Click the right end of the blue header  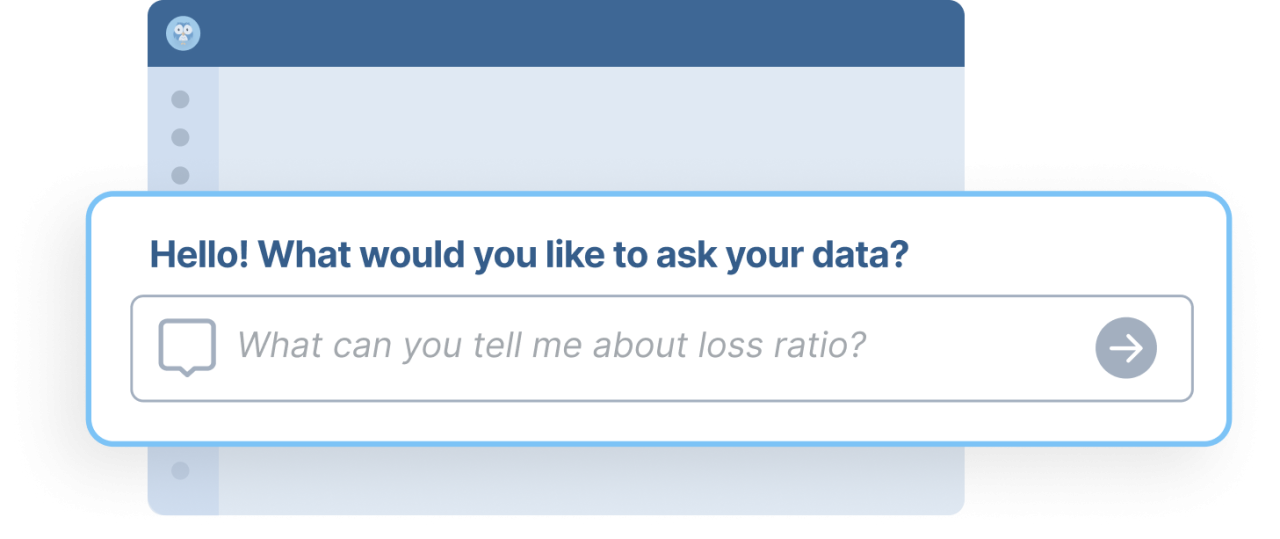[x=930, y=33]
